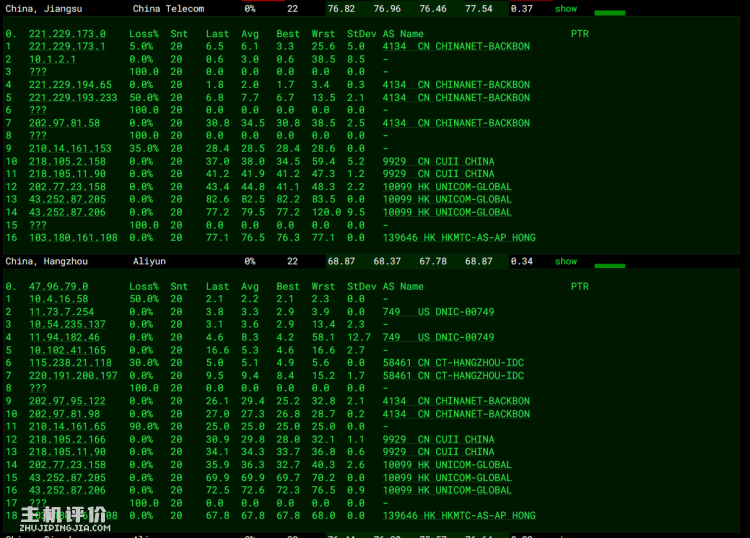
Task: Open the IP link 10.102.41.165
Action: point(67,350)
